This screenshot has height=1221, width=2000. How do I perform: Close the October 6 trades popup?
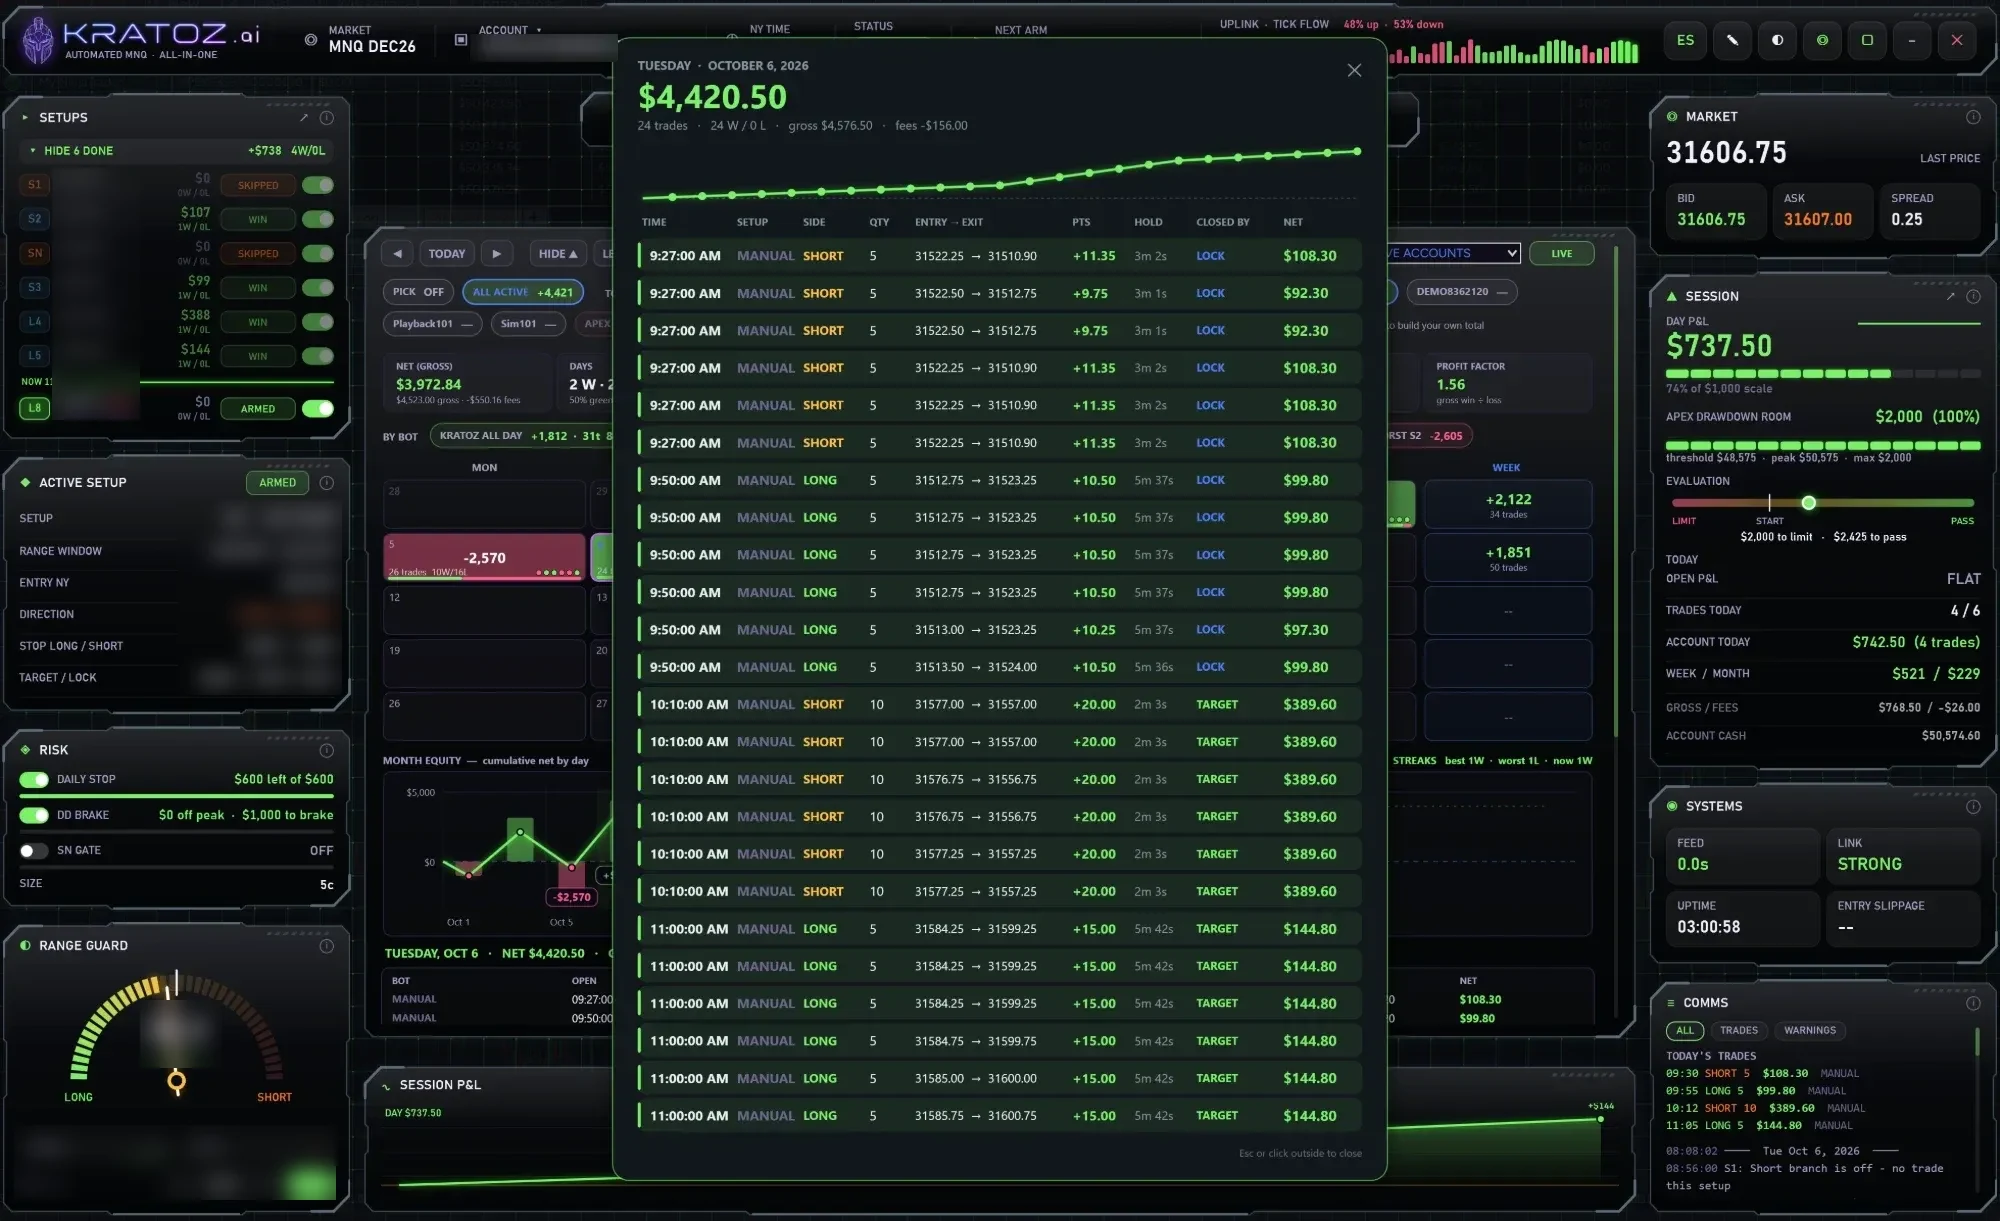pos(1354,70)
